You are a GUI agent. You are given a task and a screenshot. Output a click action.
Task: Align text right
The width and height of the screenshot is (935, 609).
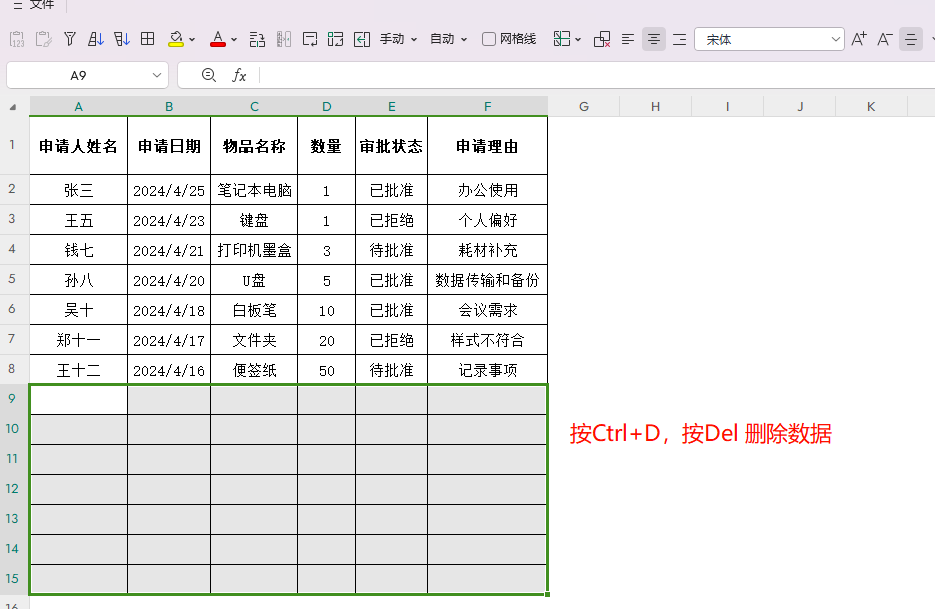click(679, 39)
